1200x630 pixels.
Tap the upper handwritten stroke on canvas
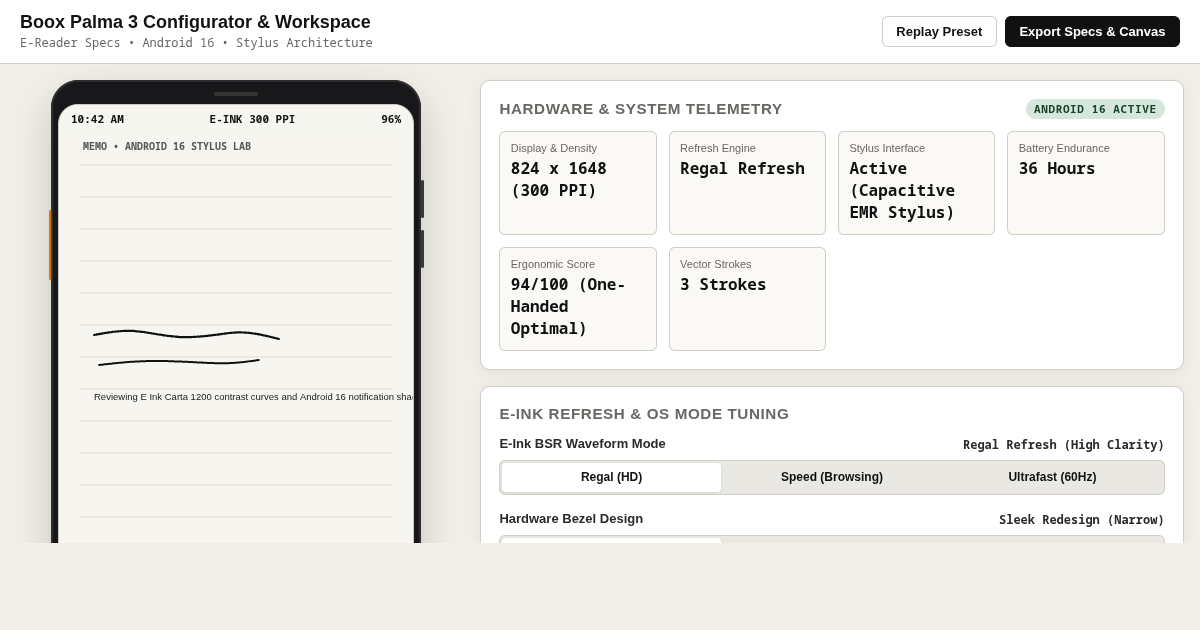point(186,334)
